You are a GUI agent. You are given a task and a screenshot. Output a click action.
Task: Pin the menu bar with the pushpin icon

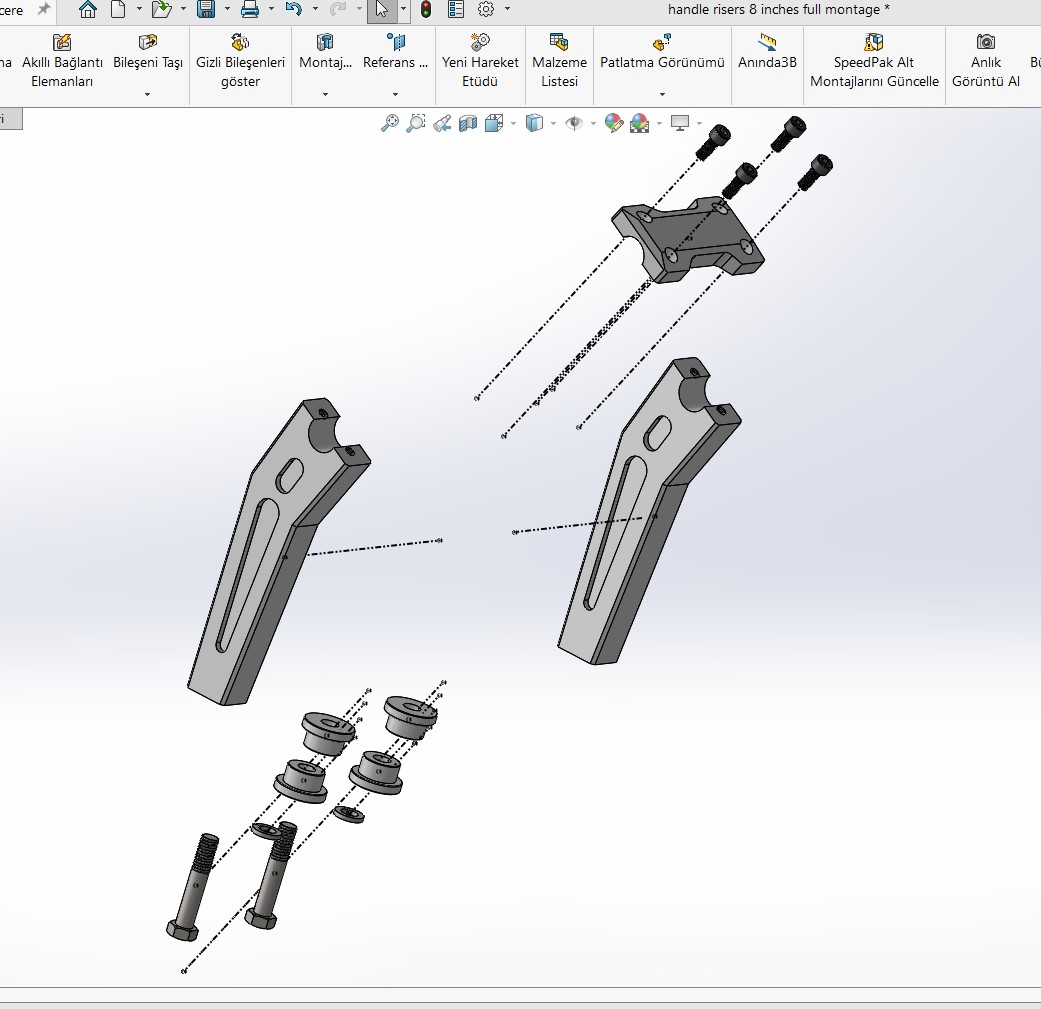44,9
